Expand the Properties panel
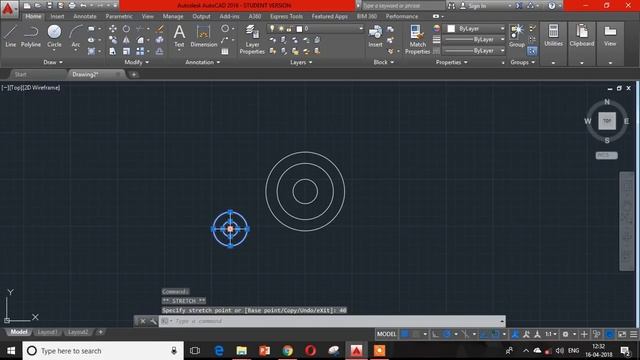The width and height of the screenshot is (640, 360). click(x=451, y=62)
